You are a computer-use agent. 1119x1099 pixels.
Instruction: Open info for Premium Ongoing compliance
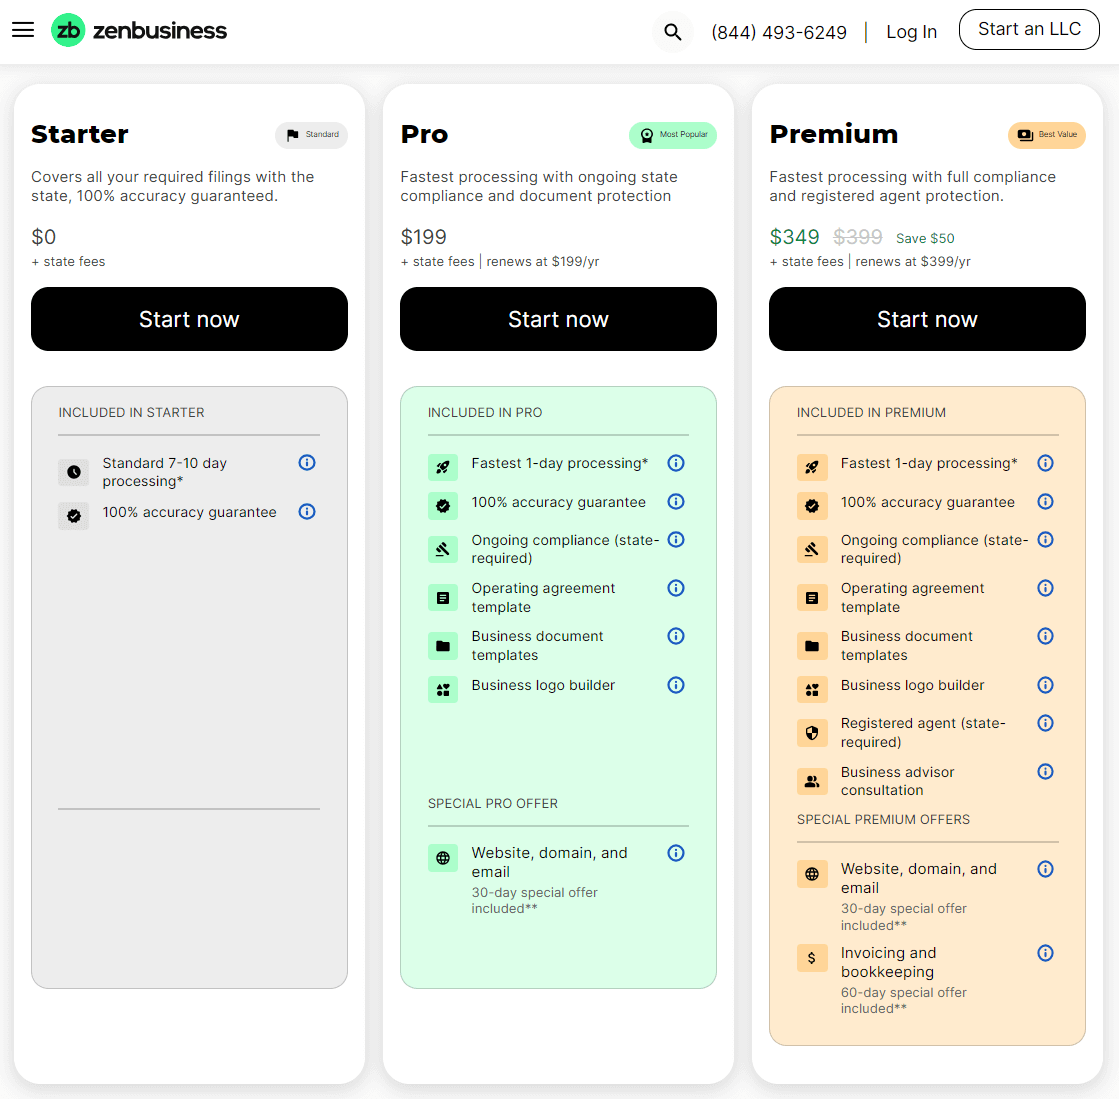[x=1045, y=540]
